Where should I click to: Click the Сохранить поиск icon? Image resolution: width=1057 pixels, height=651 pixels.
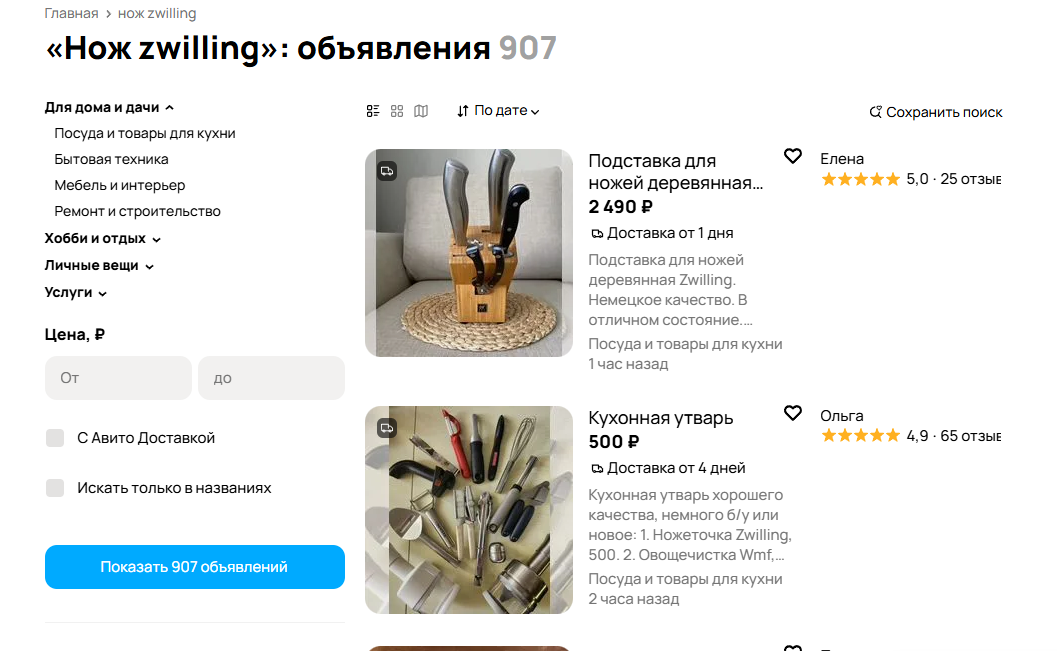(876, 112)
